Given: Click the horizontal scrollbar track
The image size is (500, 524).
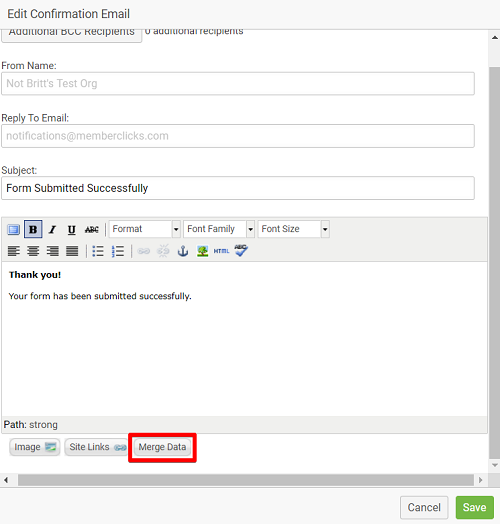Looking at the screenshot, I should coord(246,480).
